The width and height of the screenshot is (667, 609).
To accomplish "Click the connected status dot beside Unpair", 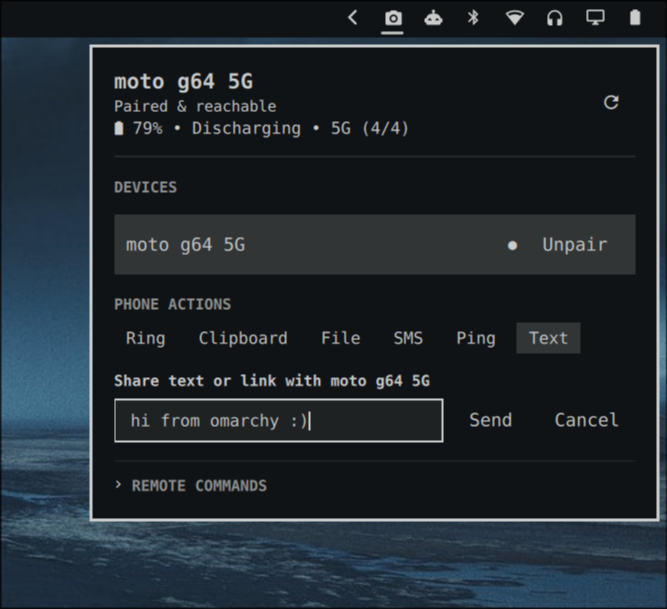I will (512, 245).
